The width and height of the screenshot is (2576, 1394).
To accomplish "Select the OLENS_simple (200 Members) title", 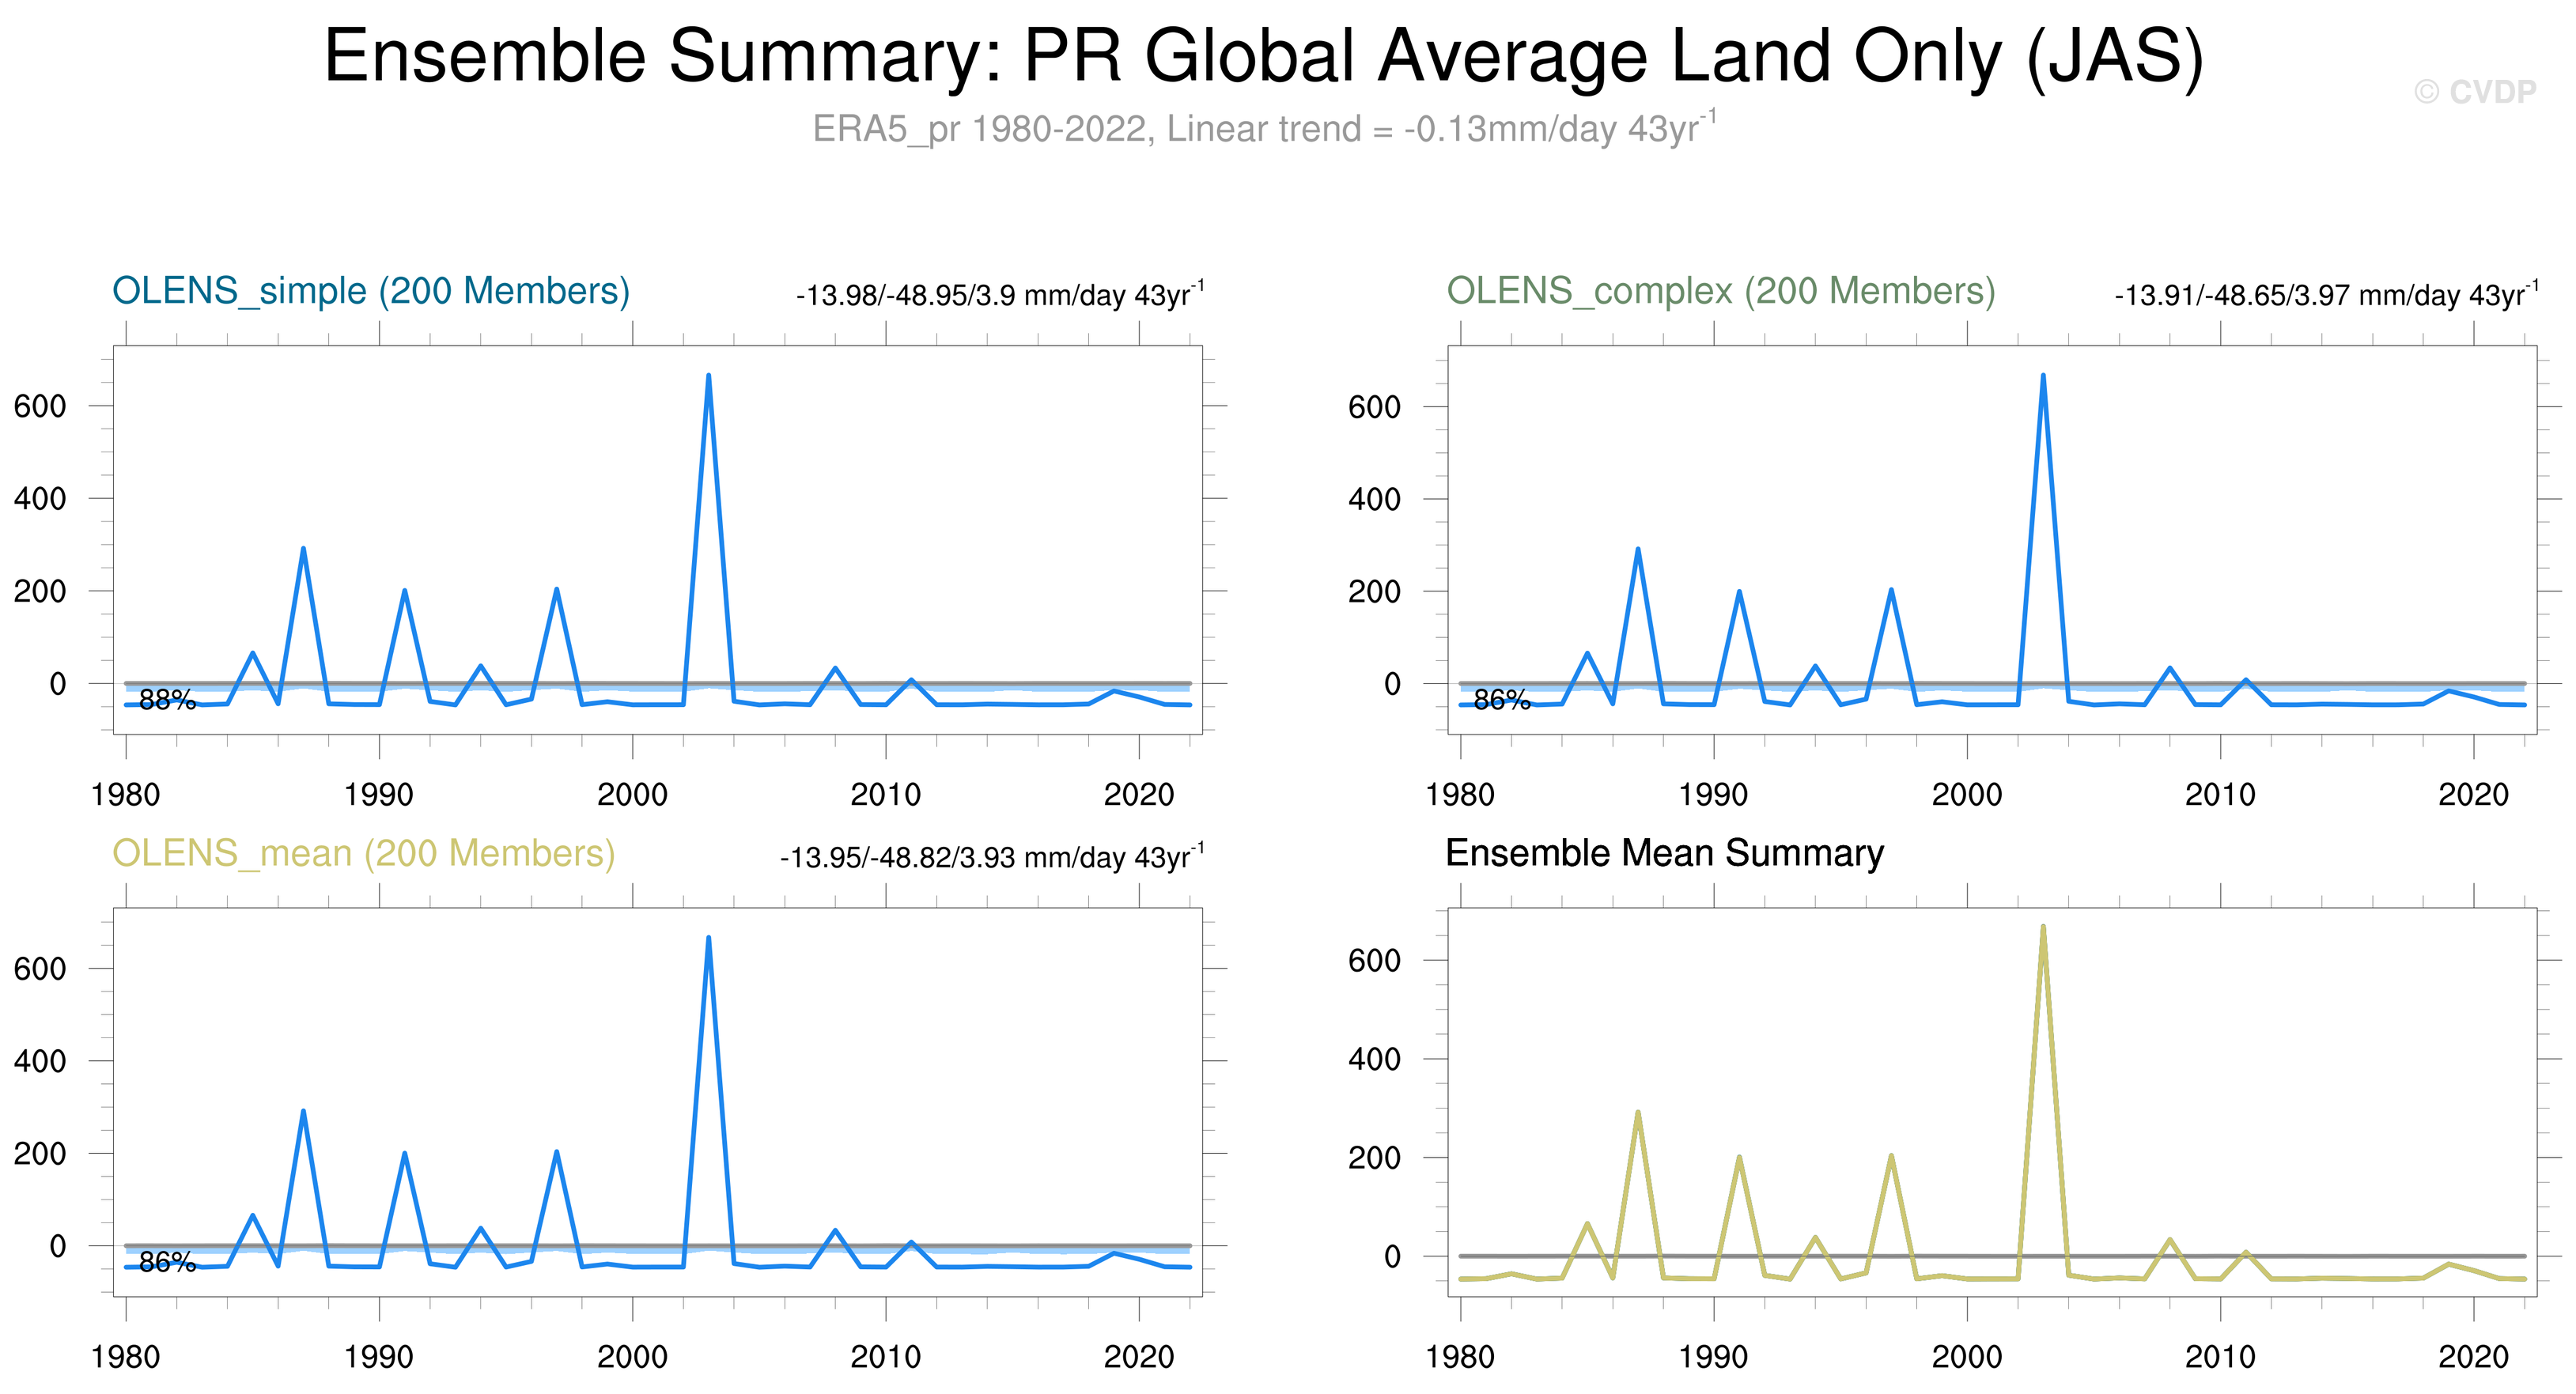I will [x=371, y=291].
